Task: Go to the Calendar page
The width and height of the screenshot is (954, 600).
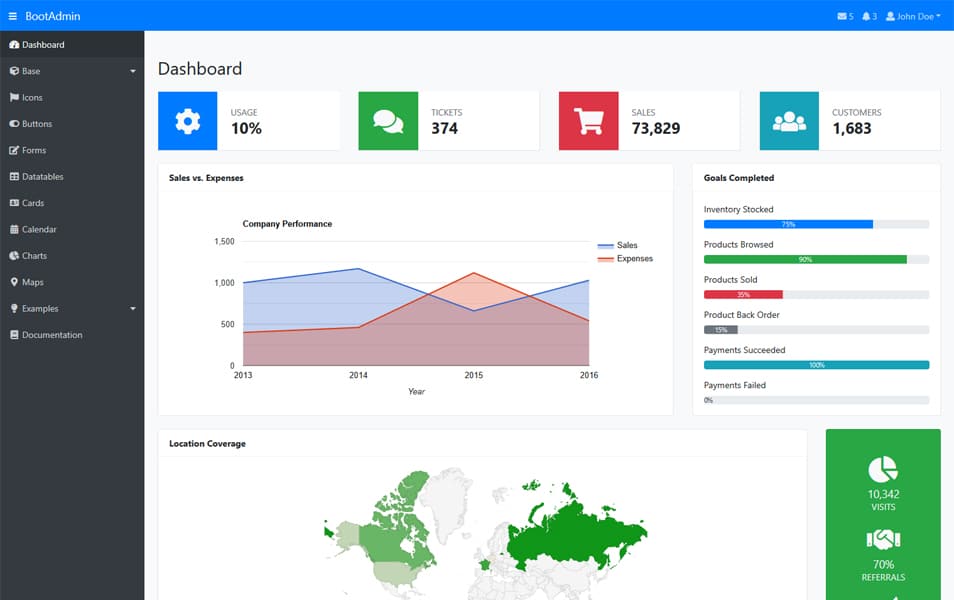Action: point(39,230)
